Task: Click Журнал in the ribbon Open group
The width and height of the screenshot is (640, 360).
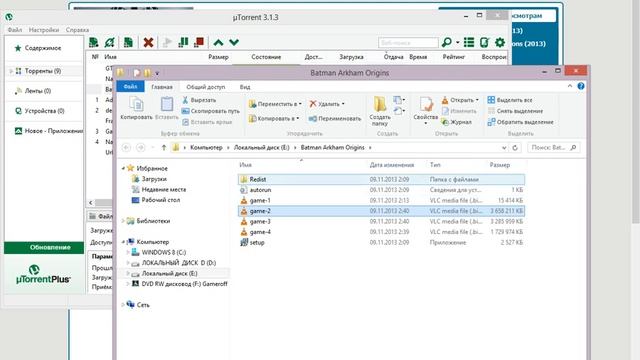Action: point(456,122)
